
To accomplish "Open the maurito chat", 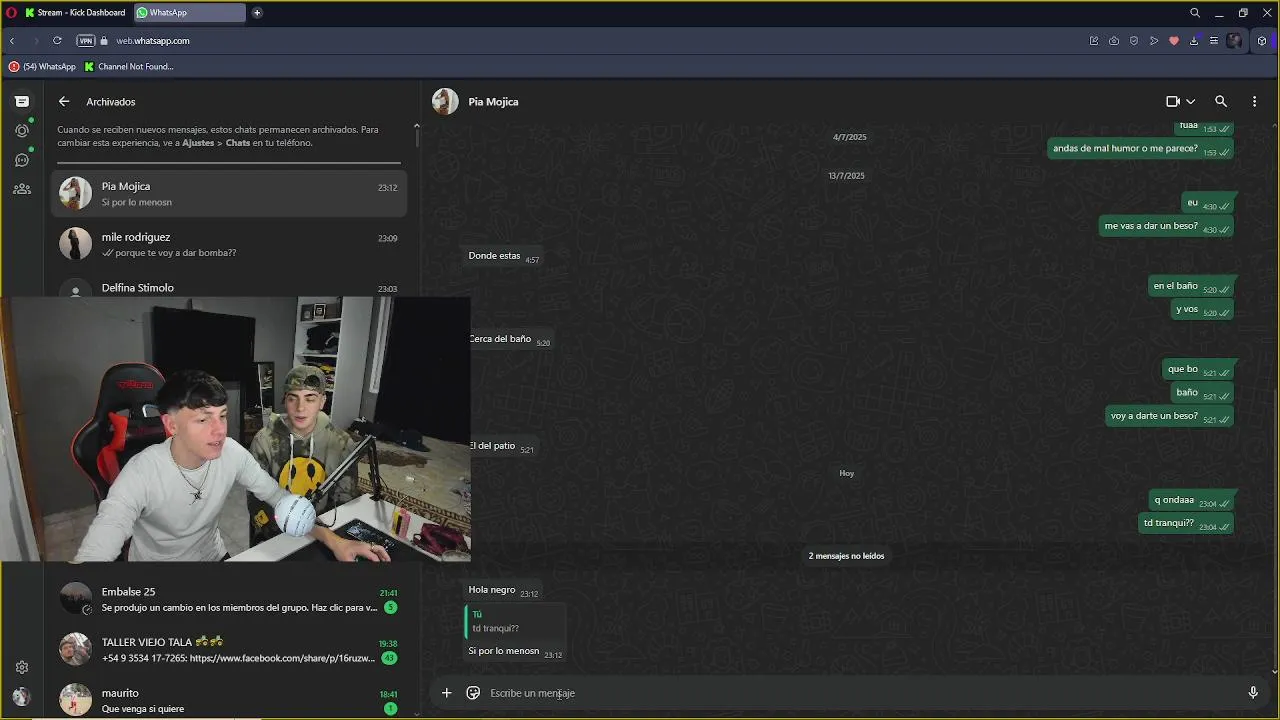I will tap(229, 700).
